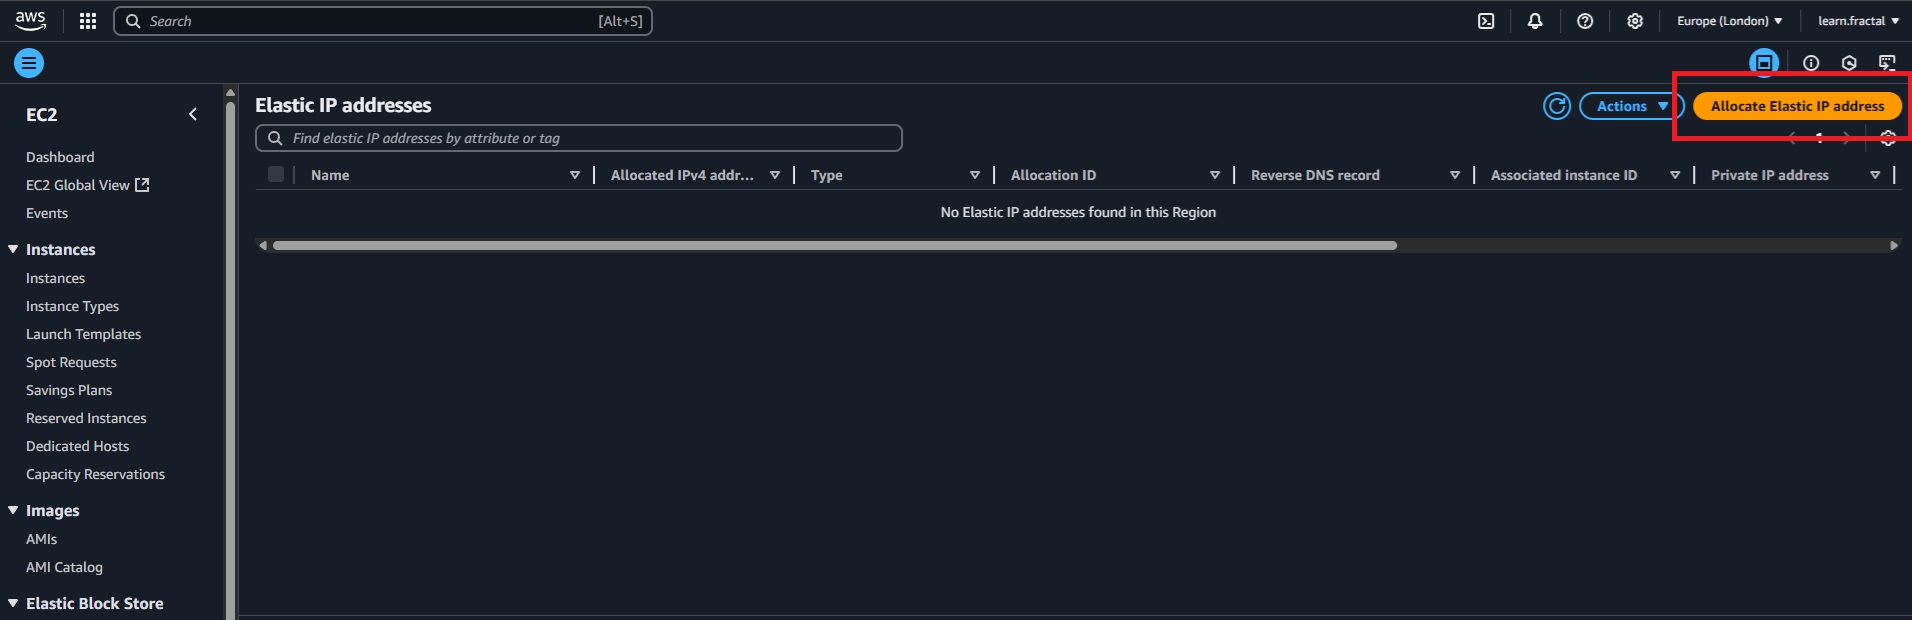Sort by Allocation ID column arrow
Screen dimensions: 1912x620
pyautogui.click(x=1215, y=175)
